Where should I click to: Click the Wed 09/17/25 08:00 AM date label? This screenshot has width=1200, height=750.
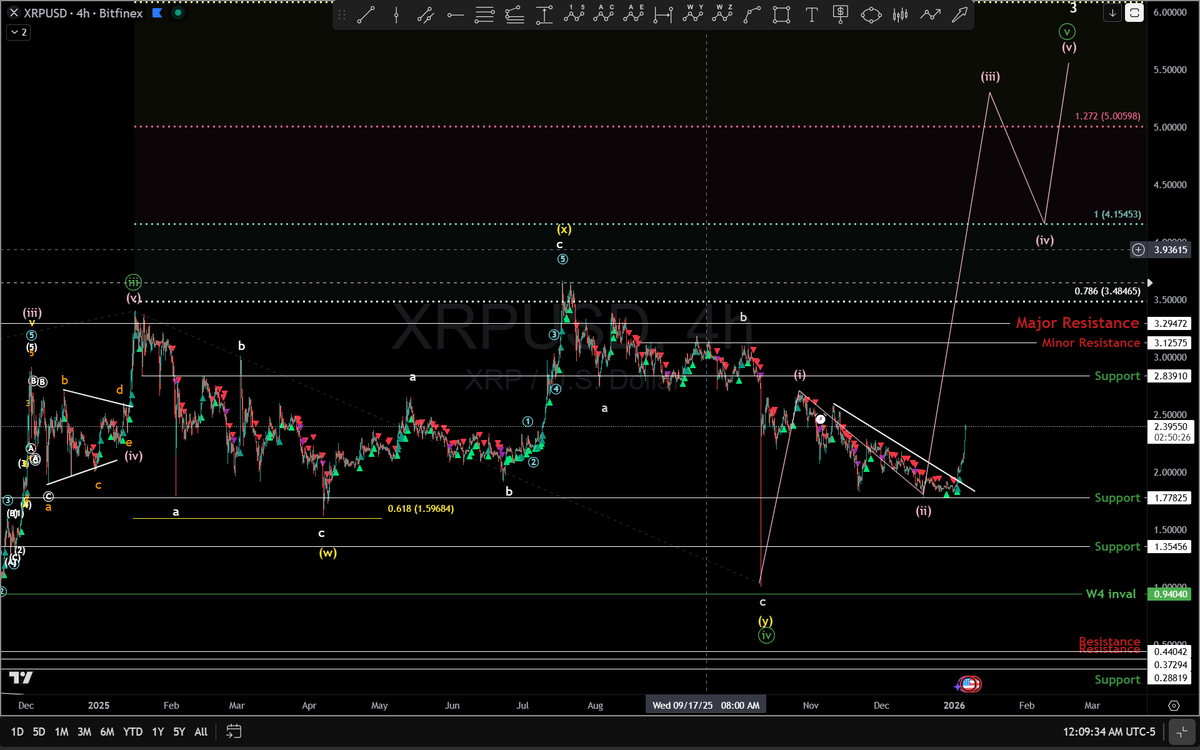(x=706, y=705)
